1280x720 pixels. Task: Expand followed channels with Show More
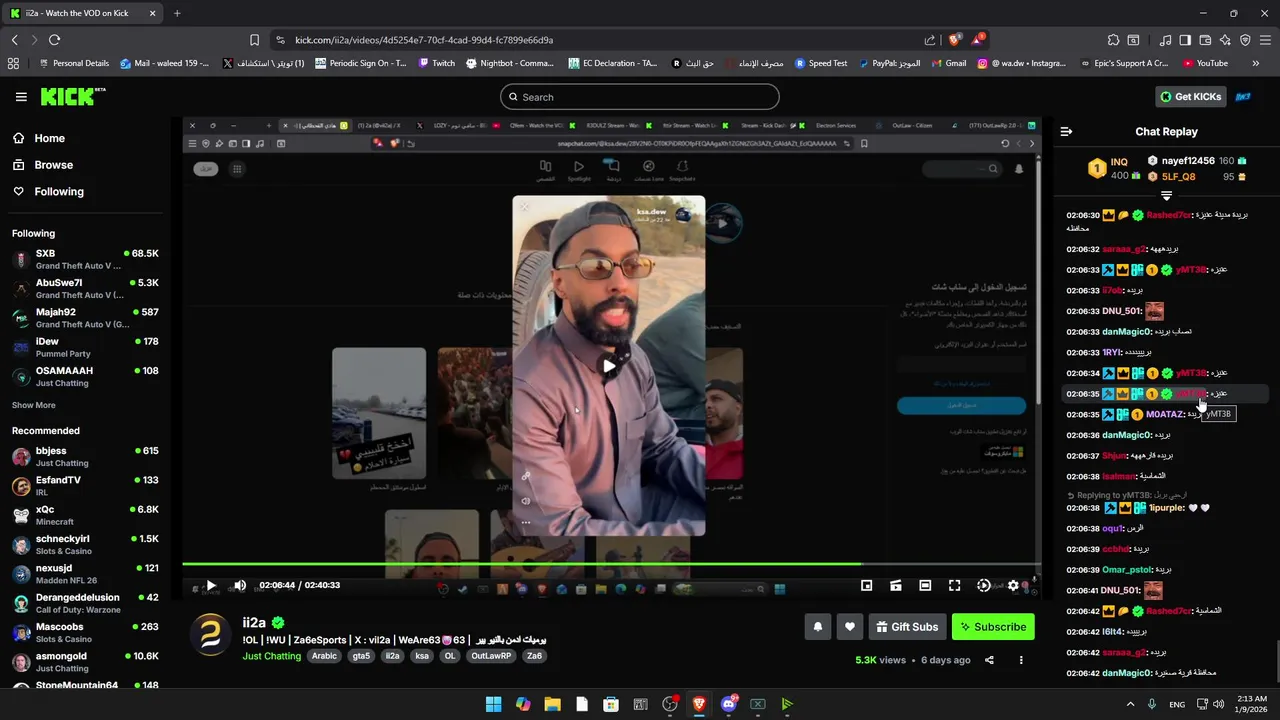coord(34,405)
